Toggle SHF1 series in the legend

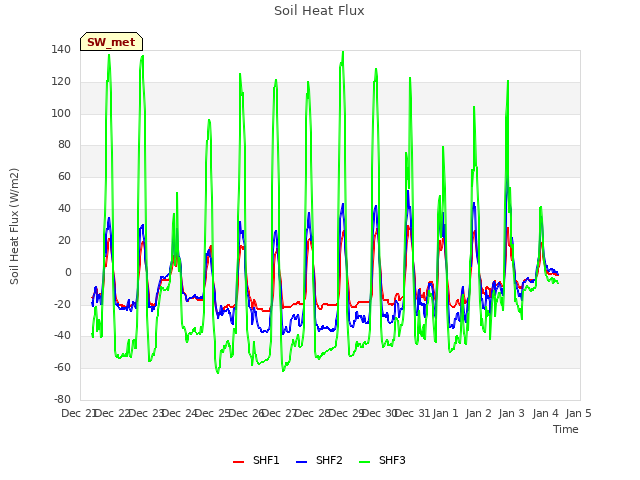click(256, 460)
